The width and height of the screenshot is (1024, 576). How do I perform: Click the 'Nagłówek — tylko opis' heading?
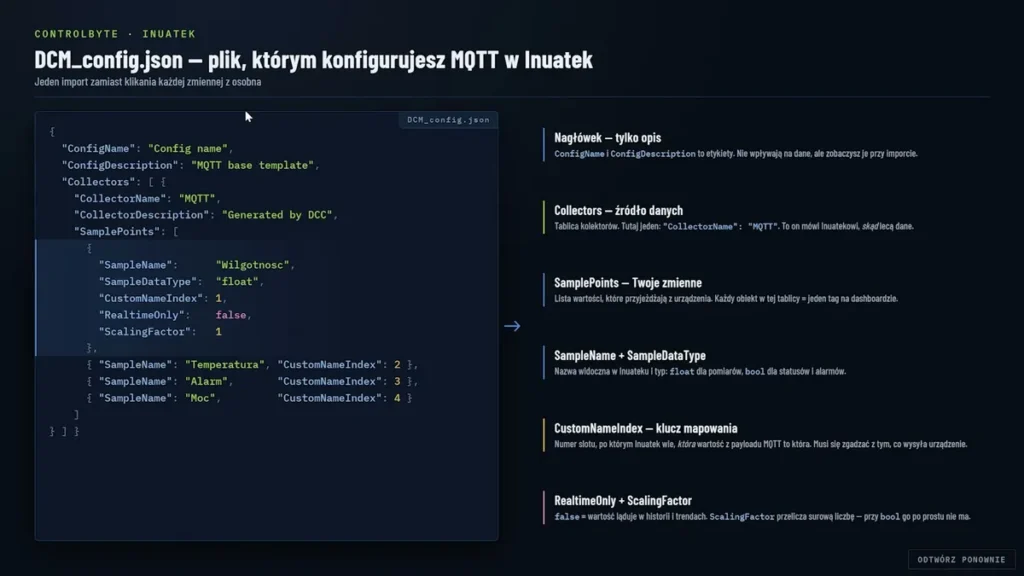pos(607,138)
